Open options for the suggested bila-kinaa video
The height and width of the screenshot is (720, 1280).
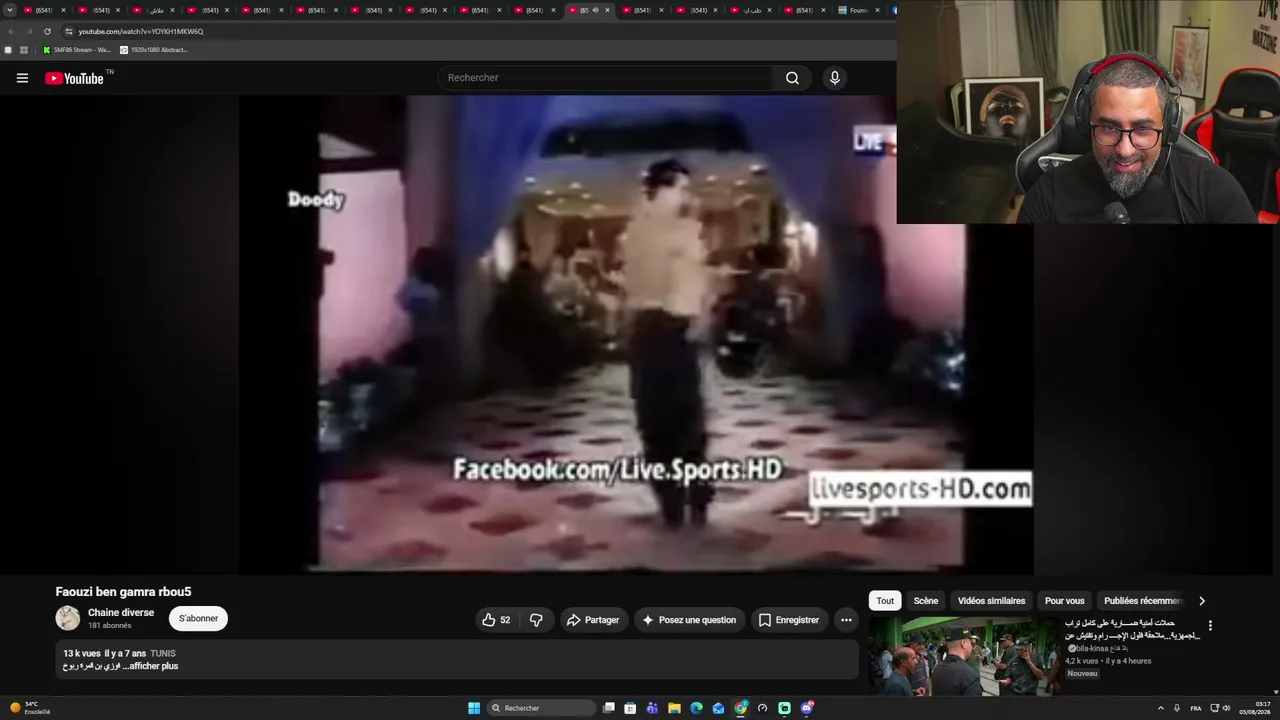point(1210,626)
